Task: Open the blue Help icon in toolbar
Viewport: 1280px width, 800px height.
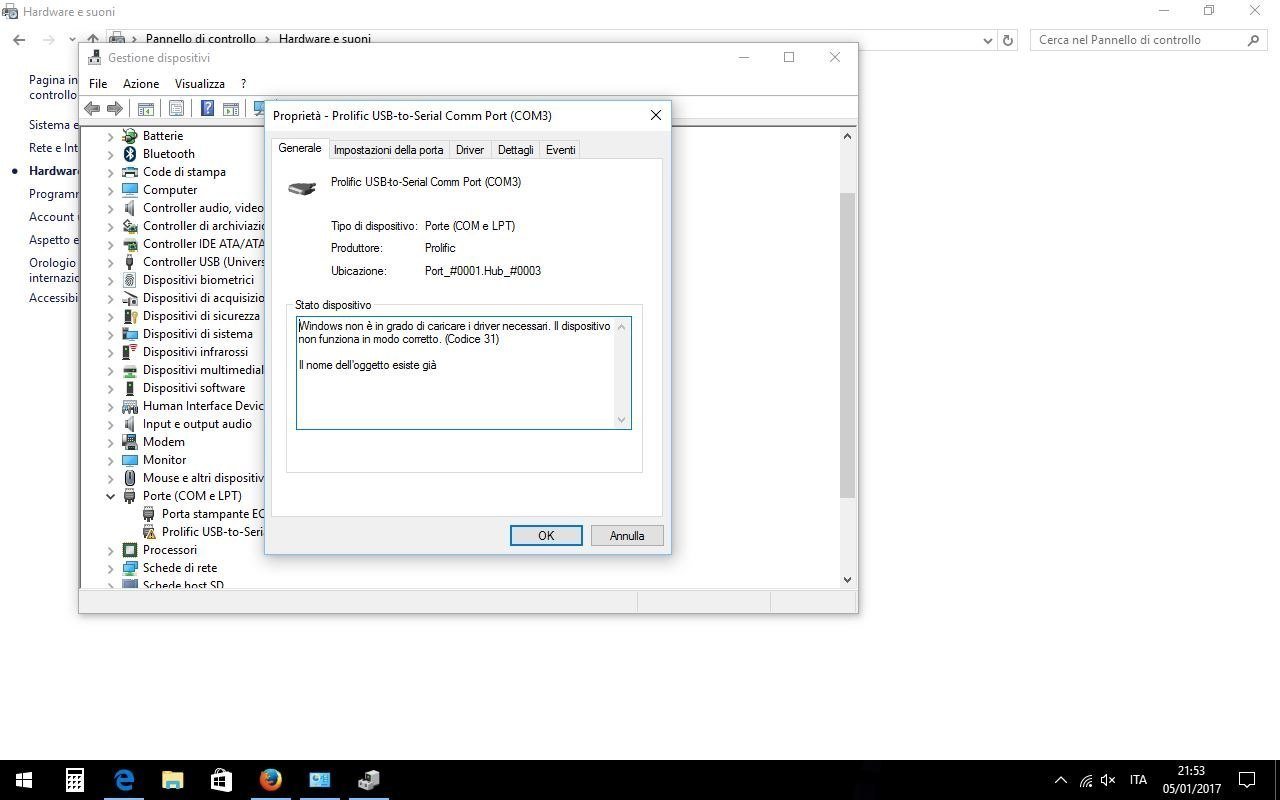Action: 207,108
